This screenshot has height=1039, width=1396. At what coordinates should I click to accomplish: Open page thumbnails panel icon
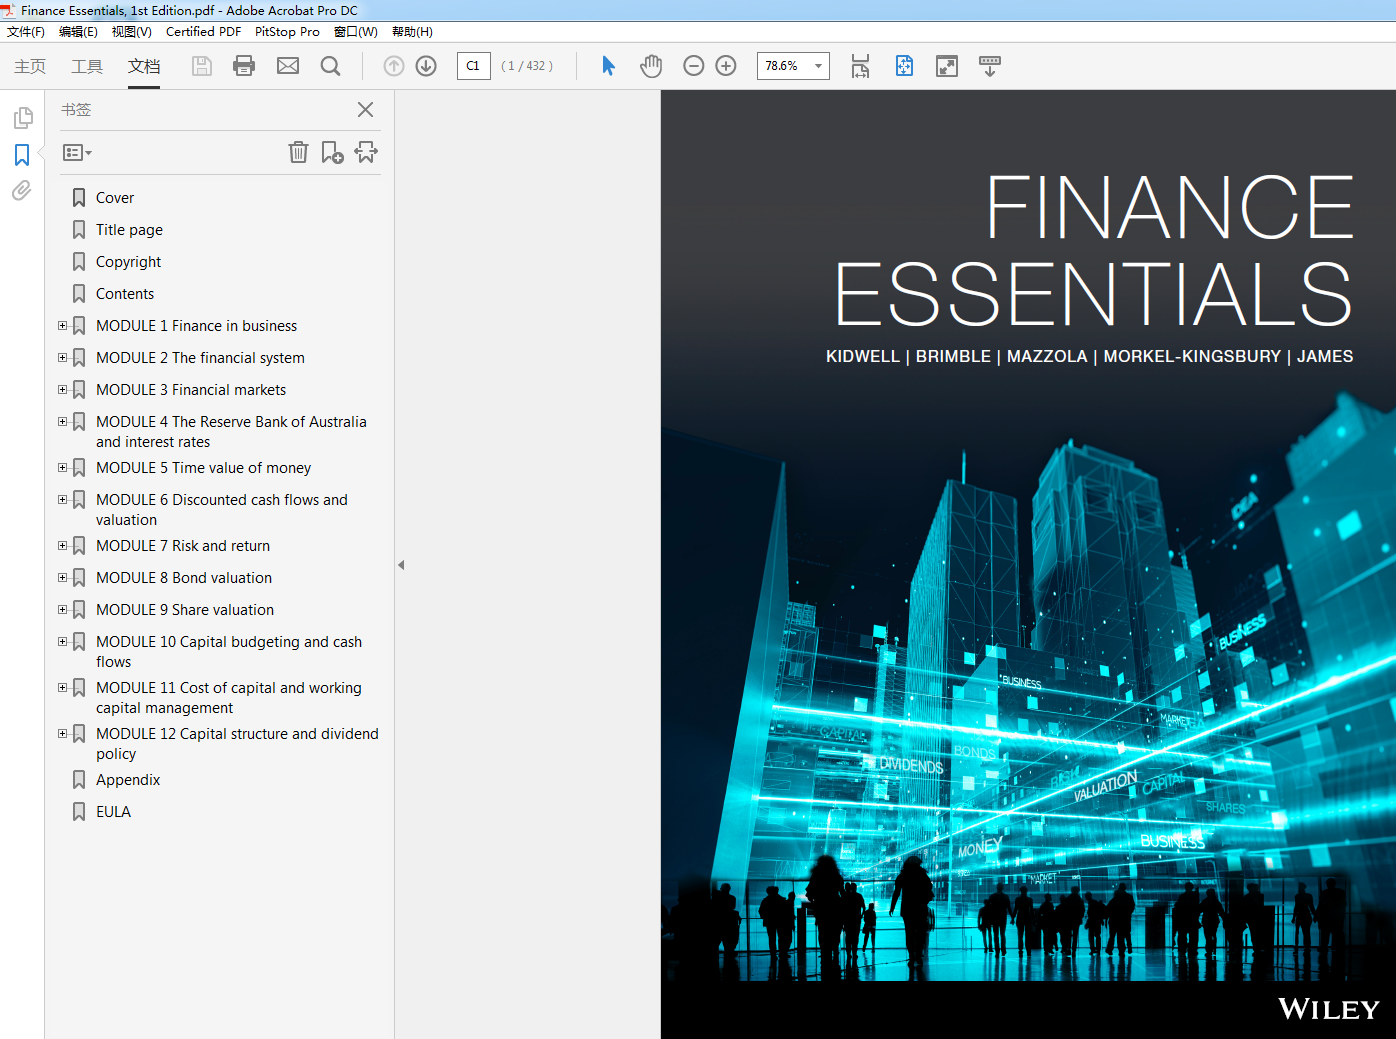(23, 118)
